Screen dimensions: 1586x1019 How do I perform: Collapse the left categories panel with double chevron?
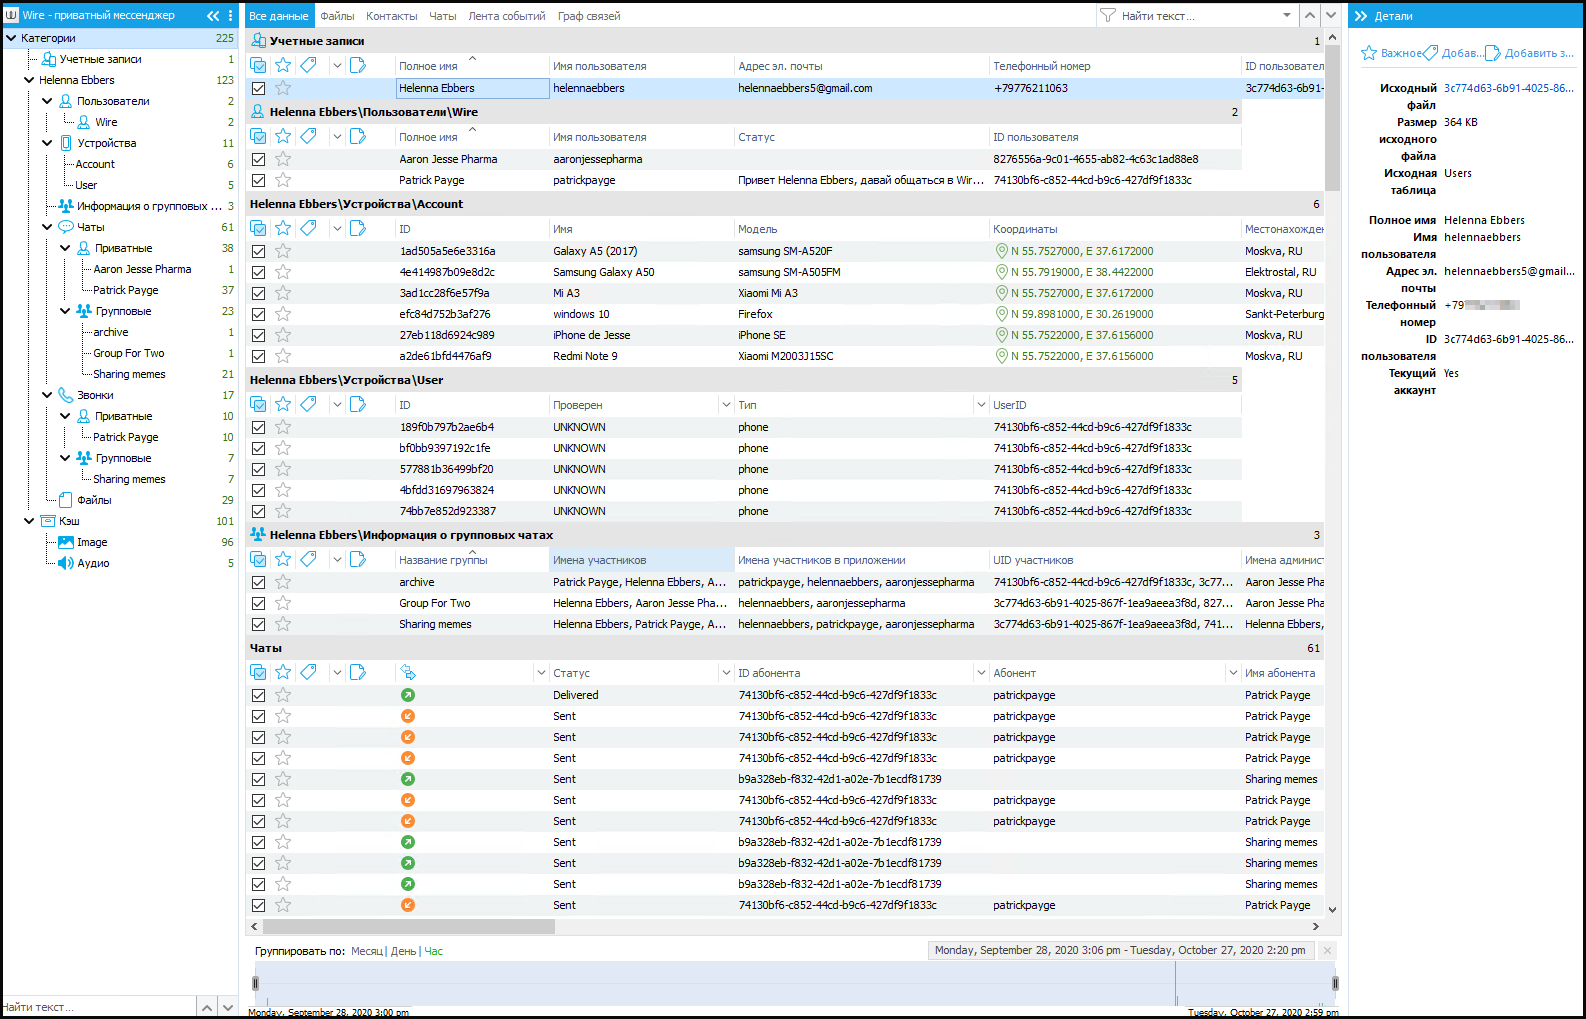(213, 15)
